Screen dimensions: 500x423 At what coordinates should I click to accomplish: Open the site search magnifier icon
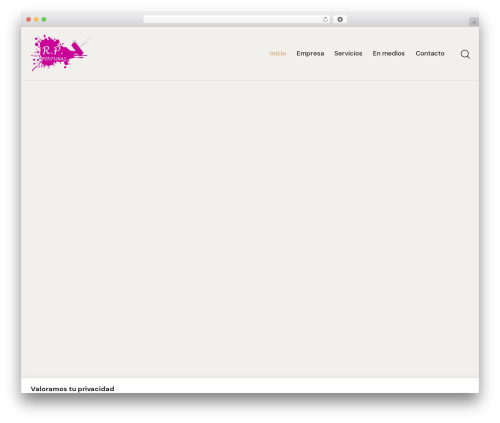pos(465,54)
